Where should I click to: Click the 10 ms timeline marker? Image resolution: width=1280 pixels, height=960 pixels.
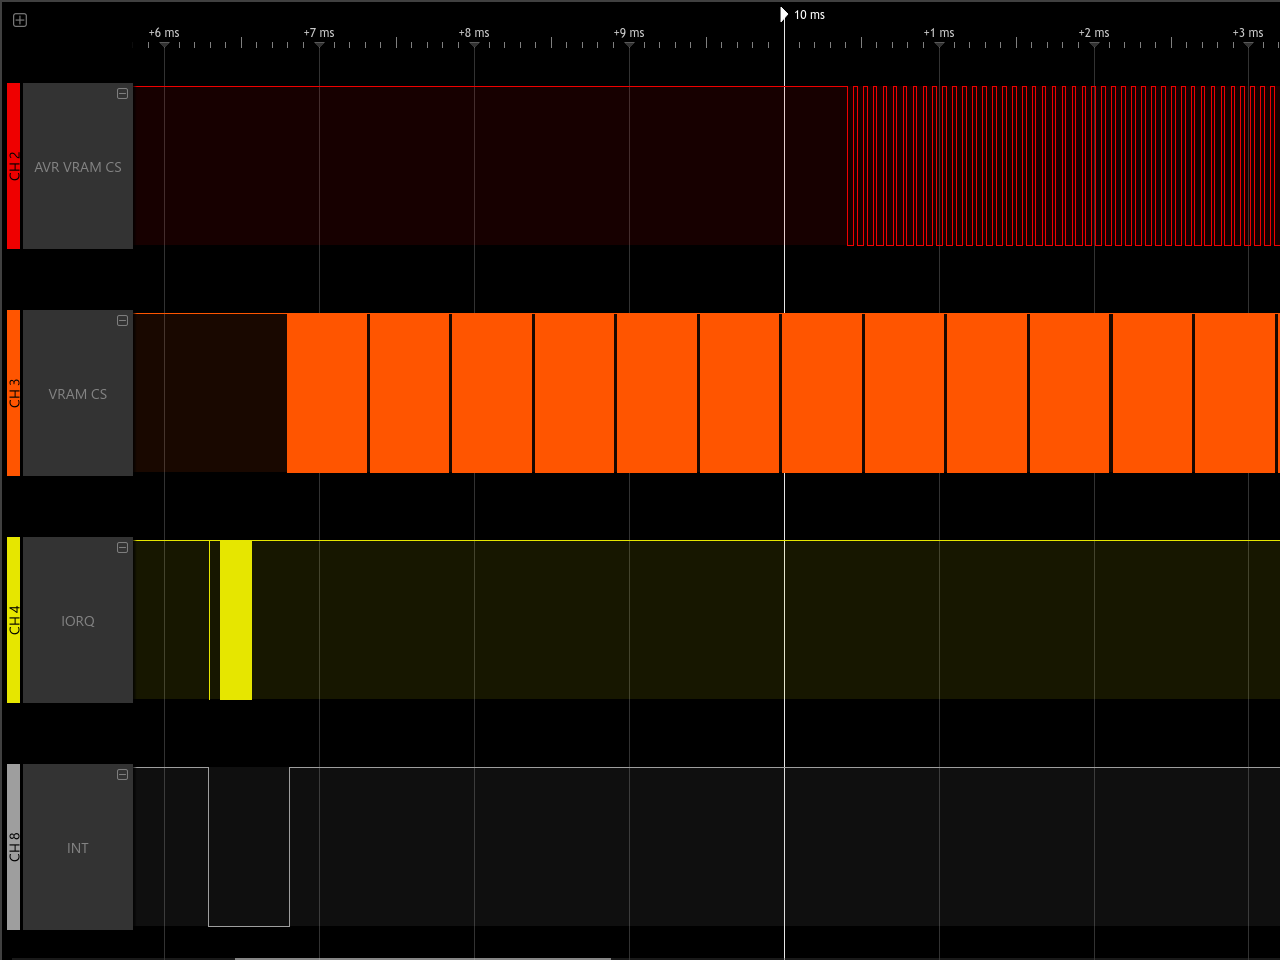[x=784, y=14]
